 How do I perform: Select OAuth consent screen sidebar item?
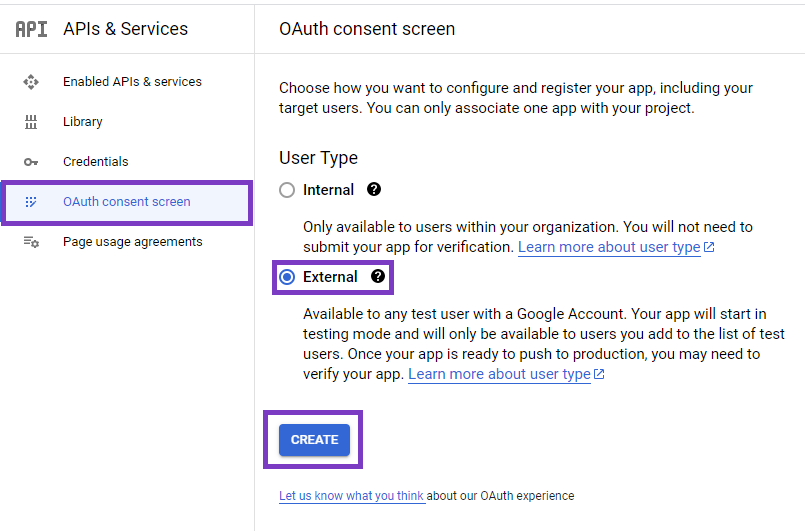(x=127, y=202)
